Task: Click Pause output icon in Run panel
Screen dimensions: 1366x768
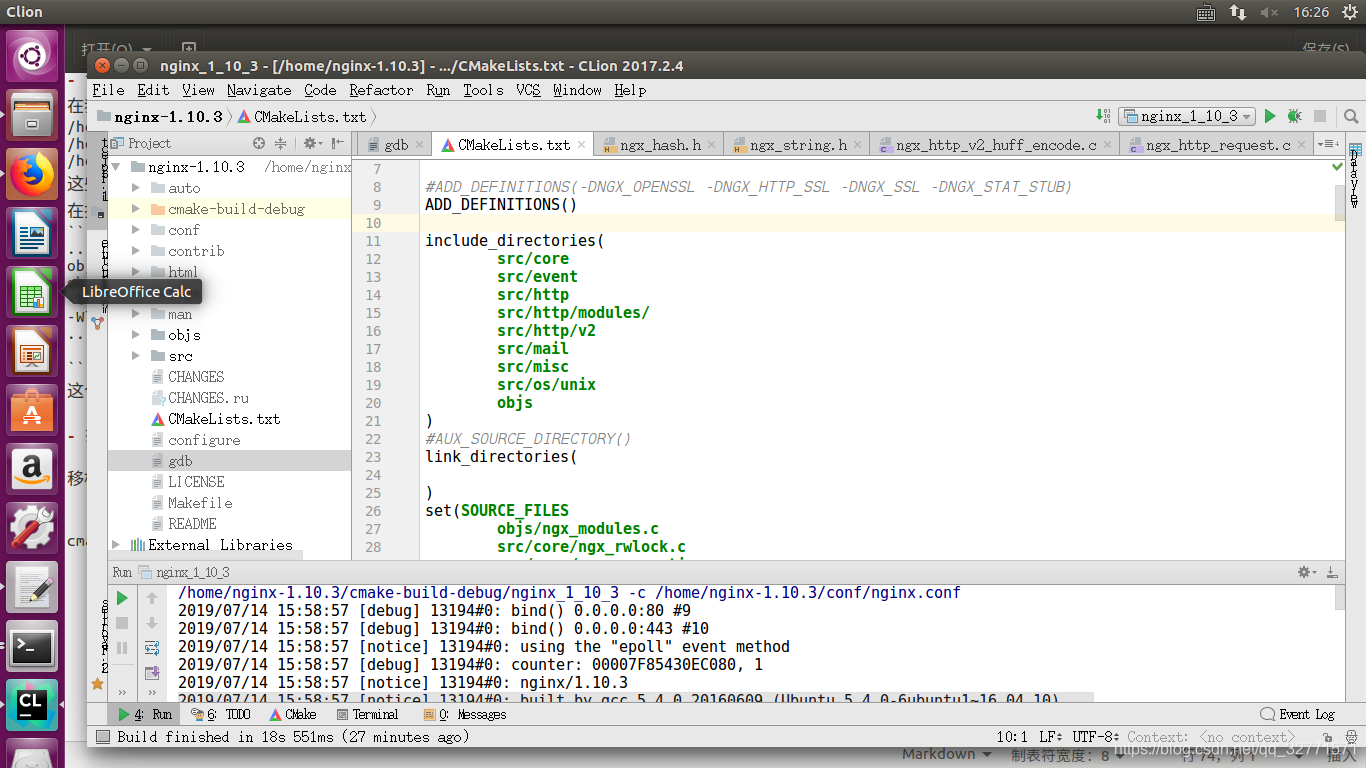Action: click(122, 648)
